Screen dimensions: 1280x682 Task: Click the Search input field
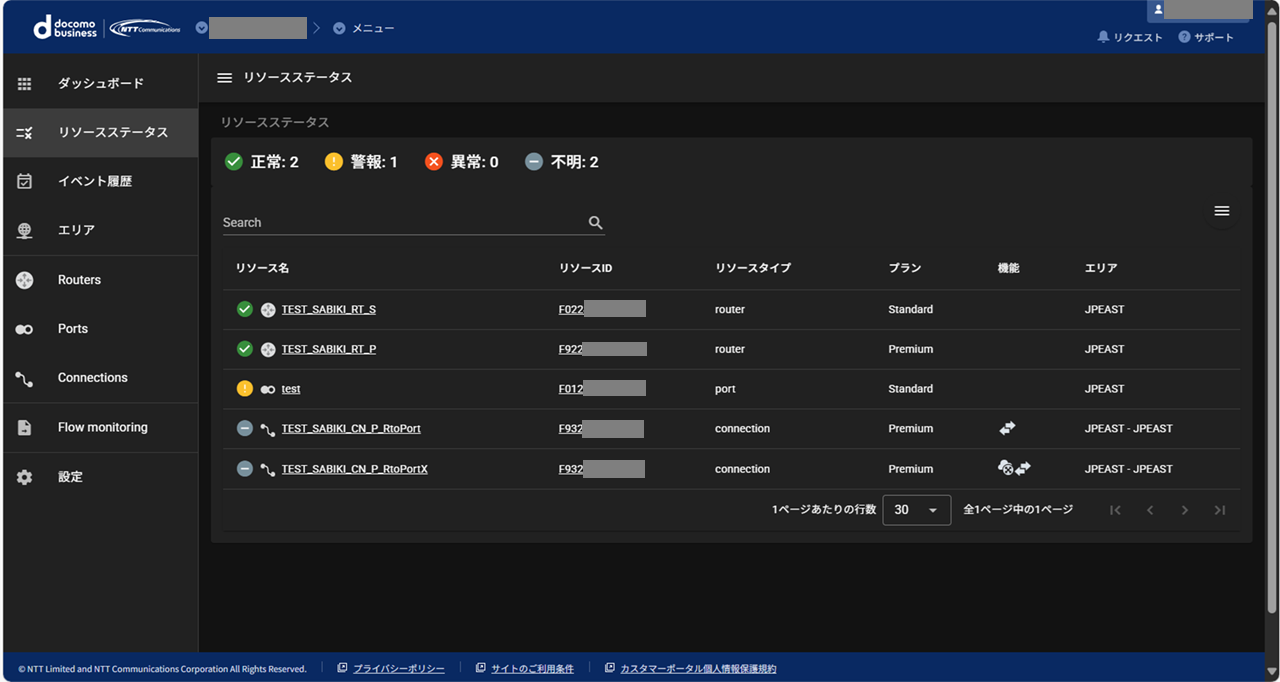(400, 223)
